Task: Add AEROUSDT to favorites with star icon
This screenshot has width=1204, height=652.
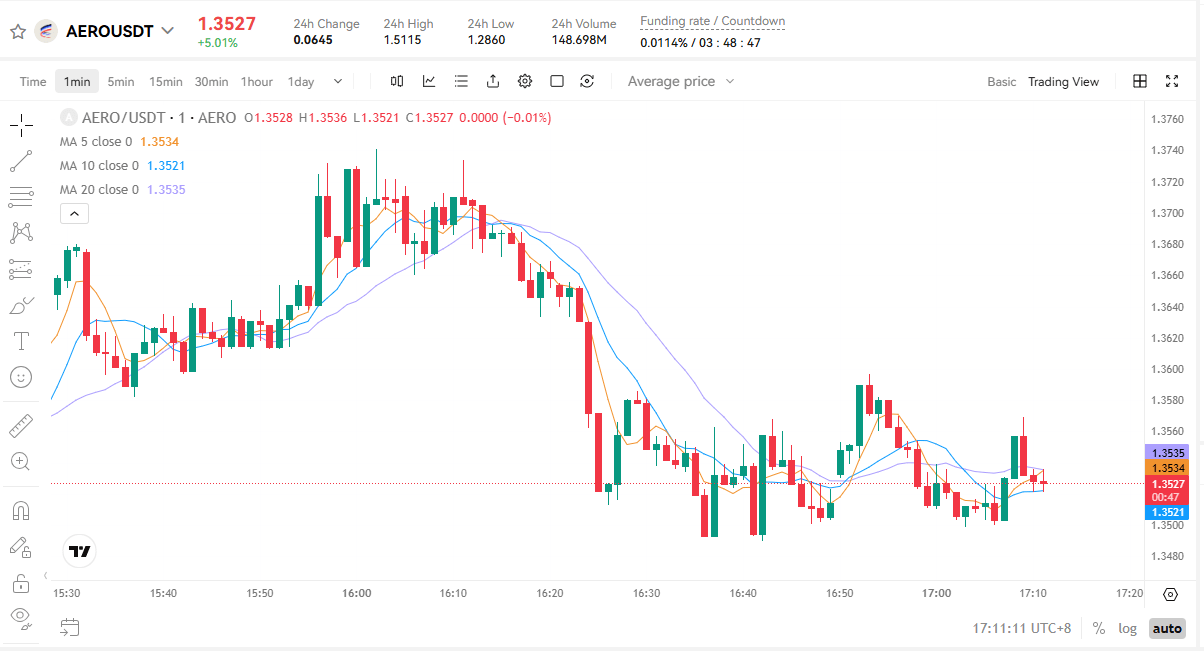Action: (x=17, y=31)
